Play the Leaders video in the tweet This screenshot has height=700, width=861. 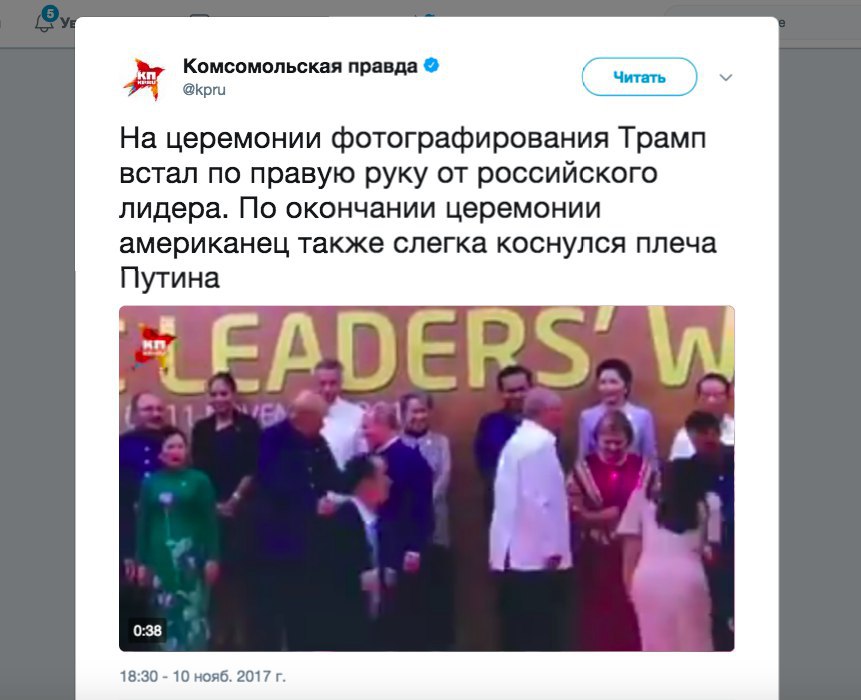pyautogui.click(x=427, y=478)
